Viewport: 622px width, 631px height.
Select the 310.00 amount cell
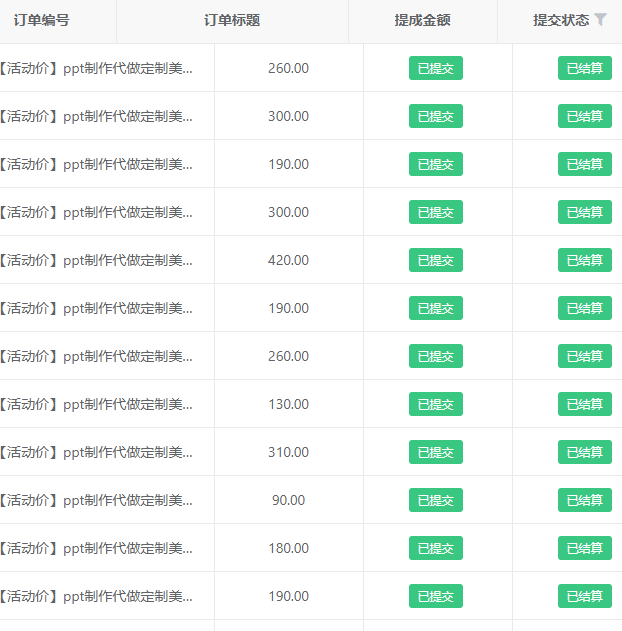(288, 452)
